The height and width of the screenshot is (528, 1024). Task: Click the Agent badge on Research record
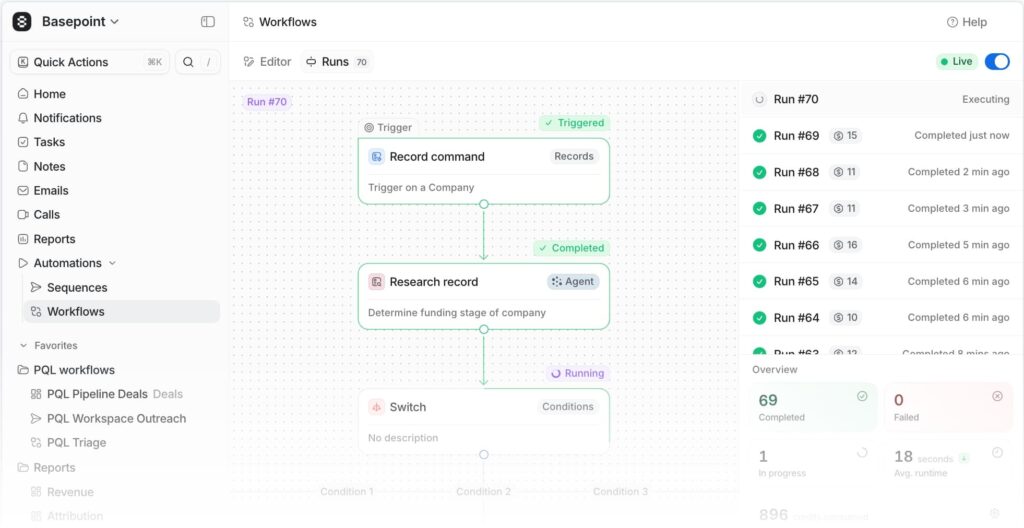tap(573, 282)
